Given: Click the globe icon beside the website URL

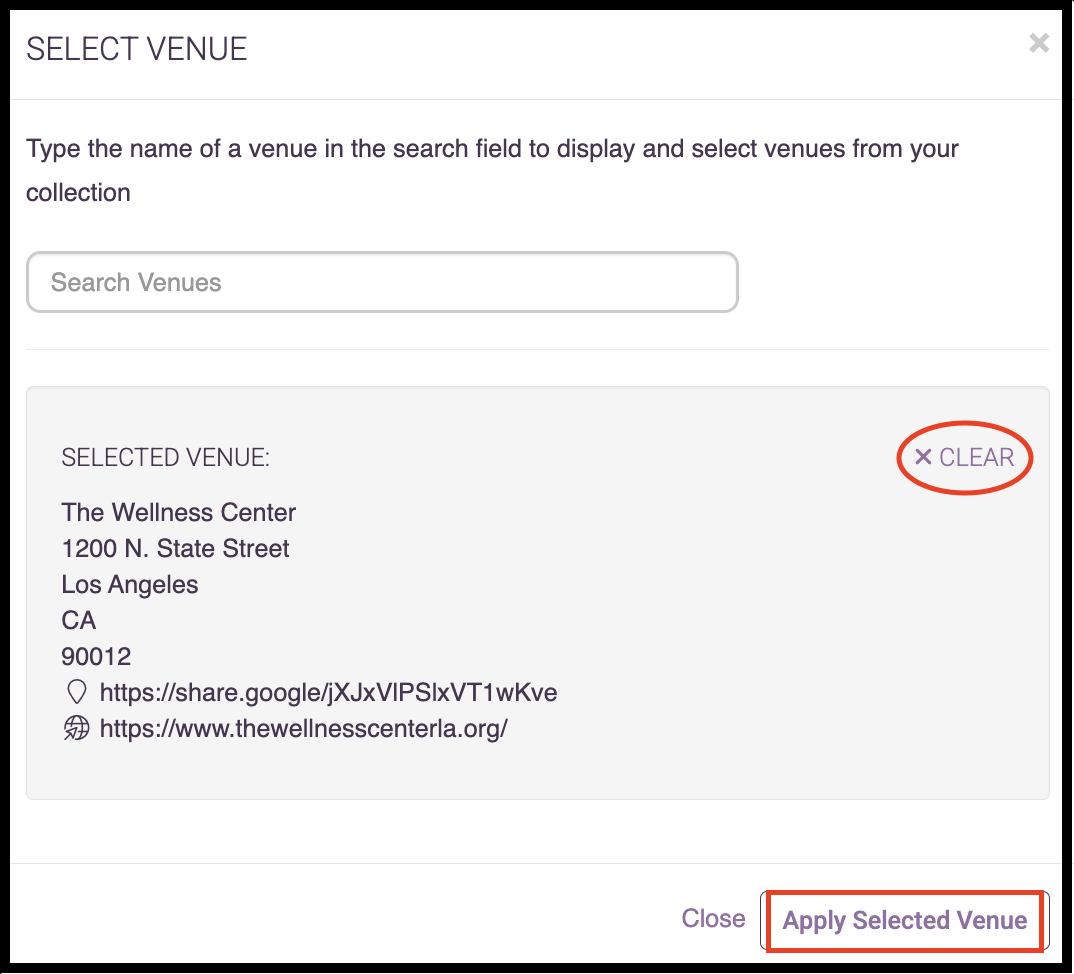Looking at the screenshot, I should coord(77,728).
